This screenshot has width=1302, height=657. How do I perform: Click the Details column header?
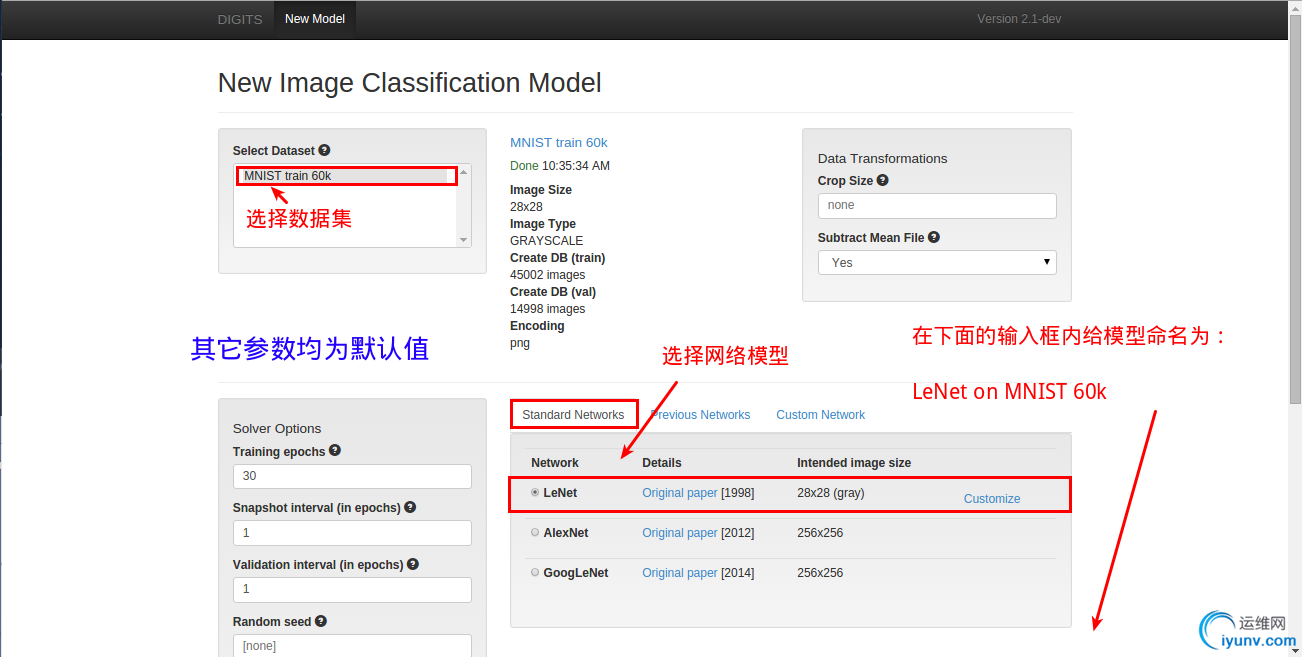pyautogui.click(x=662, y=463)
